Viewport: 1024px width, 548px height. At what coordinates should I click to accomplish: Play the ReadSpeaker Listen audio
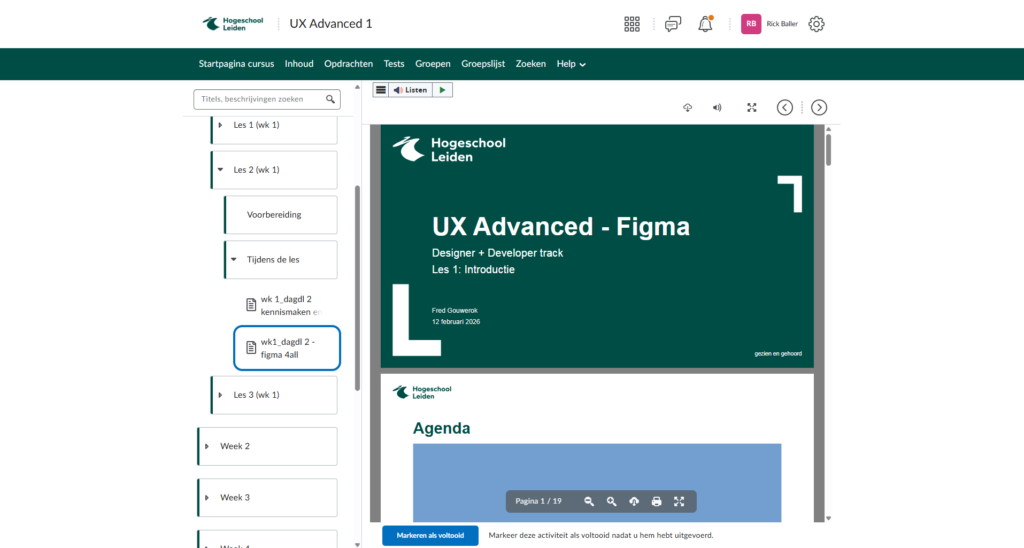[442, 90]
